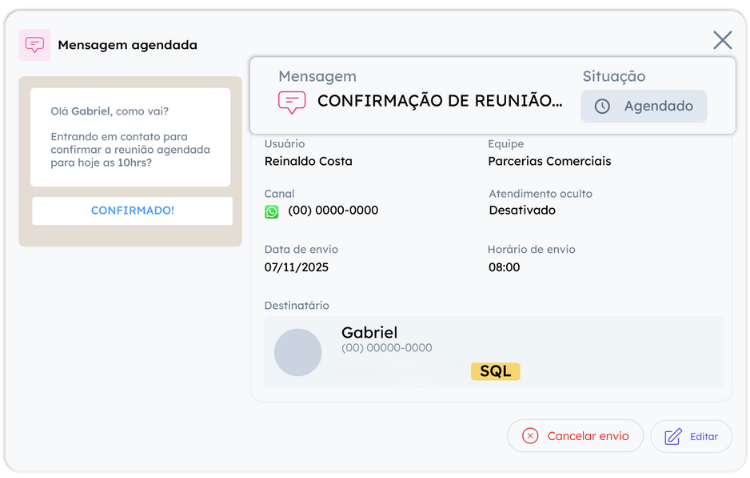The width and height of the screenshot is (750, 478).
Task: Click the message preview text bubble
Action: [x=130, y=137]
